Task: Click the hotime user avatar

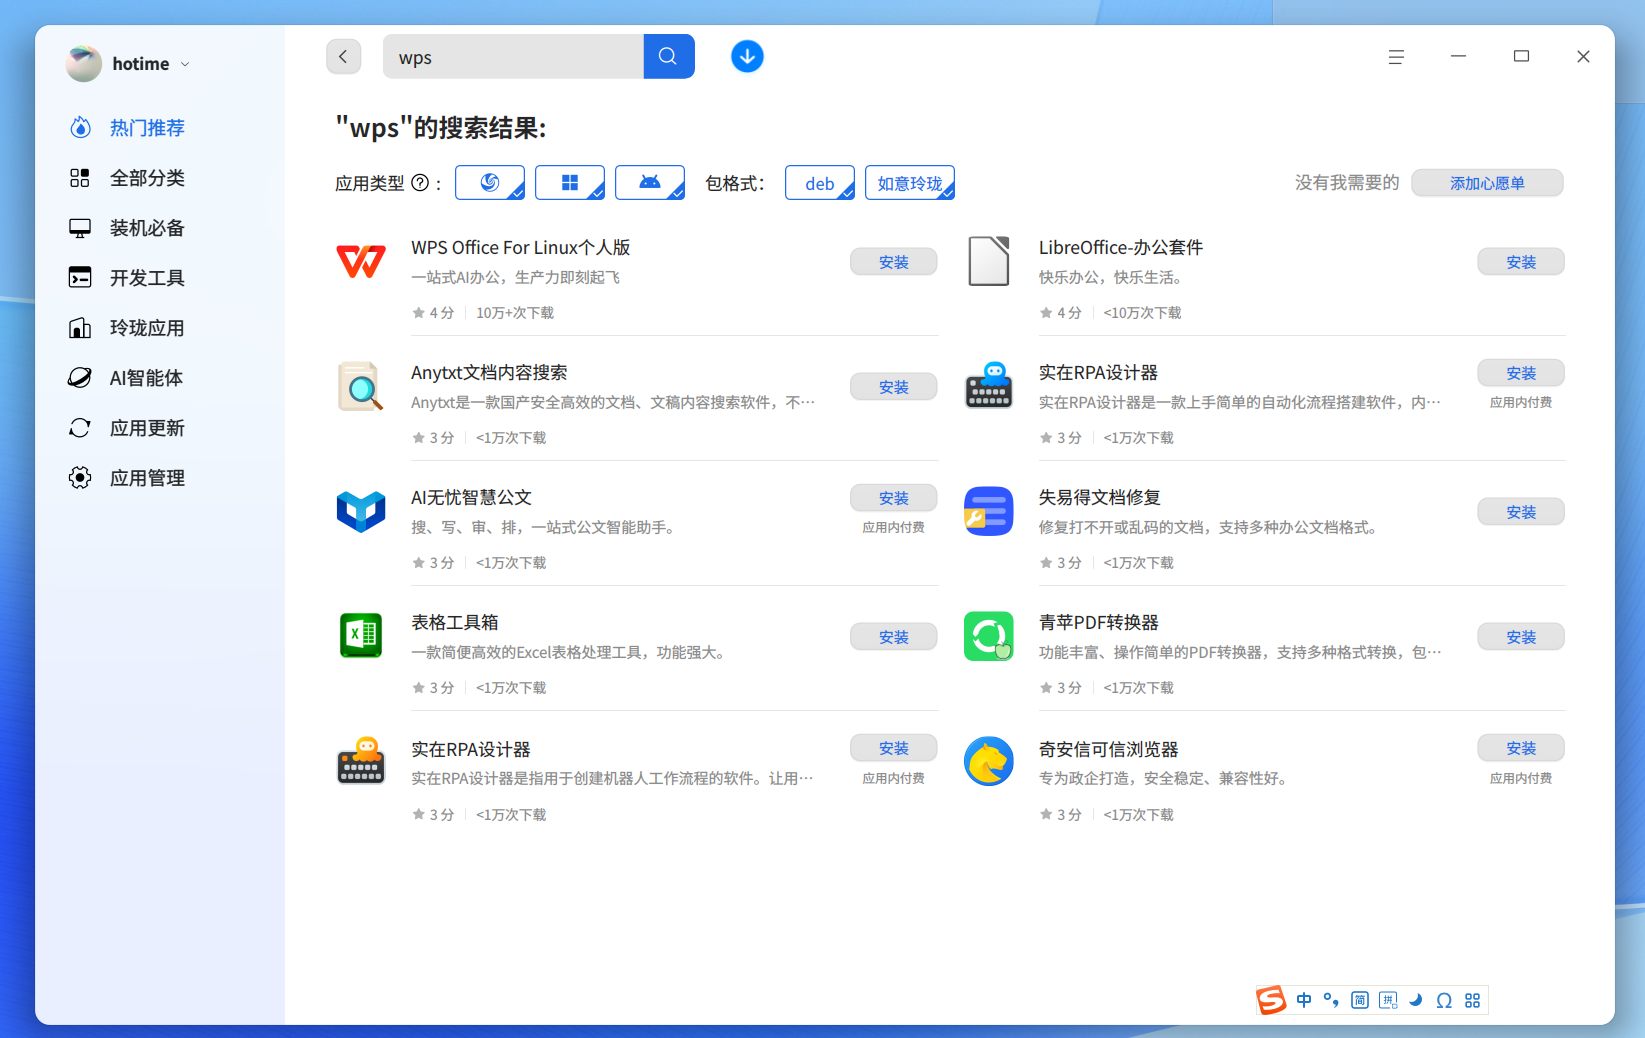Action: 84,64
